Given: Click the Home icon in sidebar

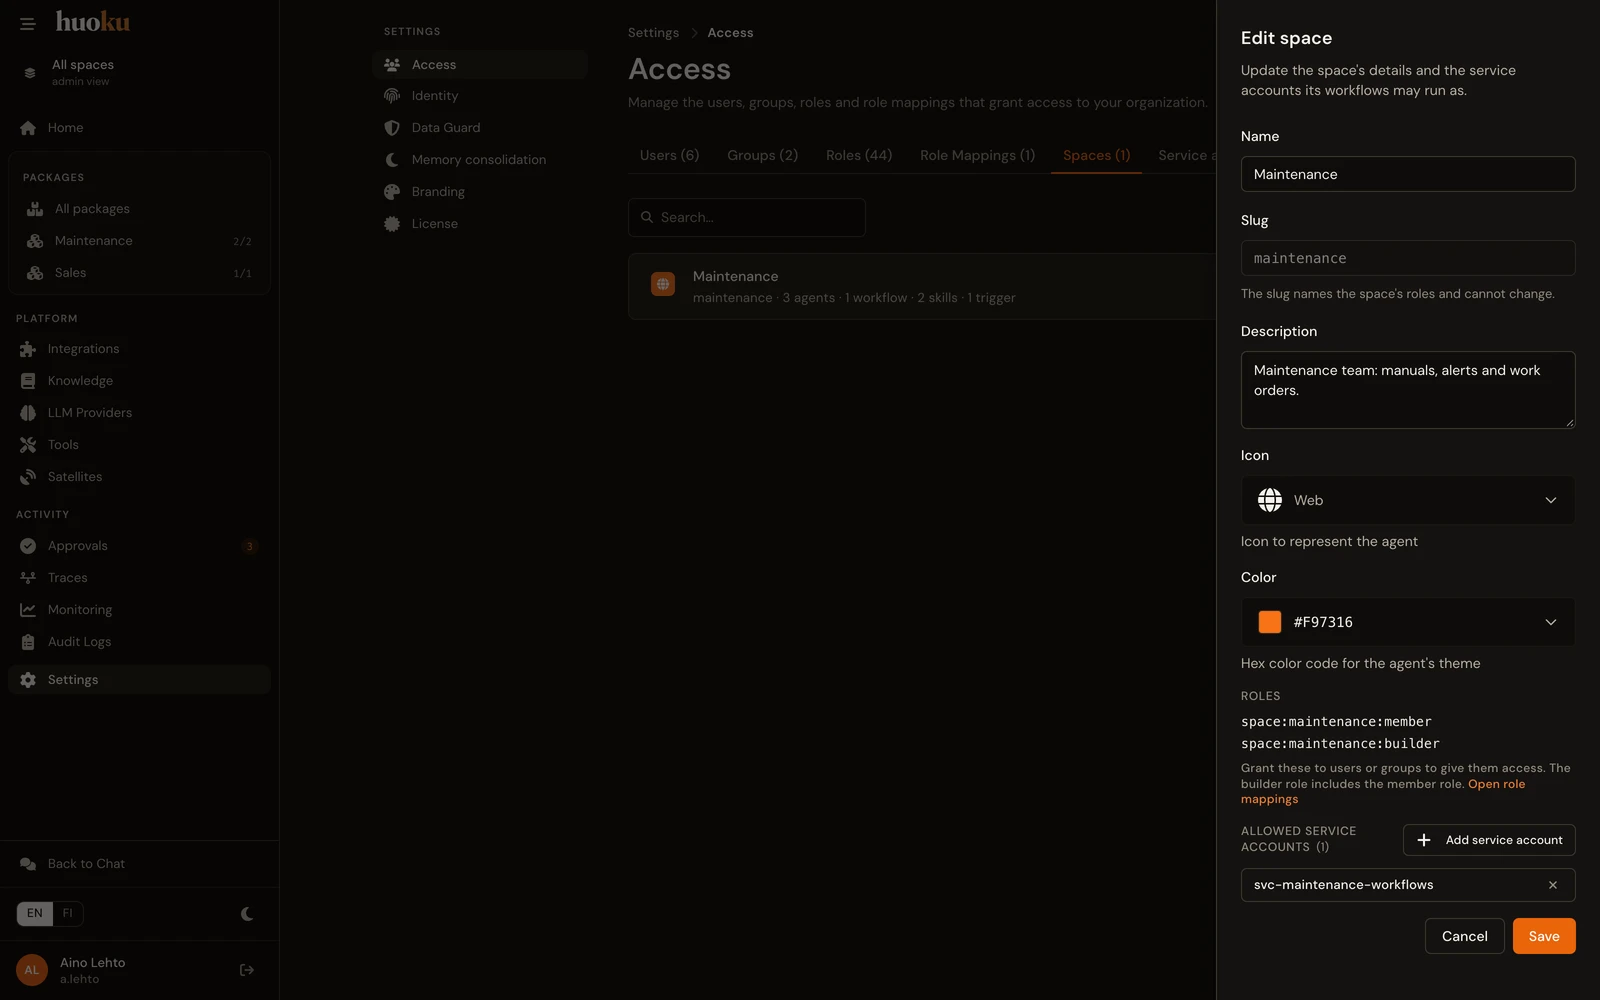Looking at the screenshot, I should (x=28, y=128).
